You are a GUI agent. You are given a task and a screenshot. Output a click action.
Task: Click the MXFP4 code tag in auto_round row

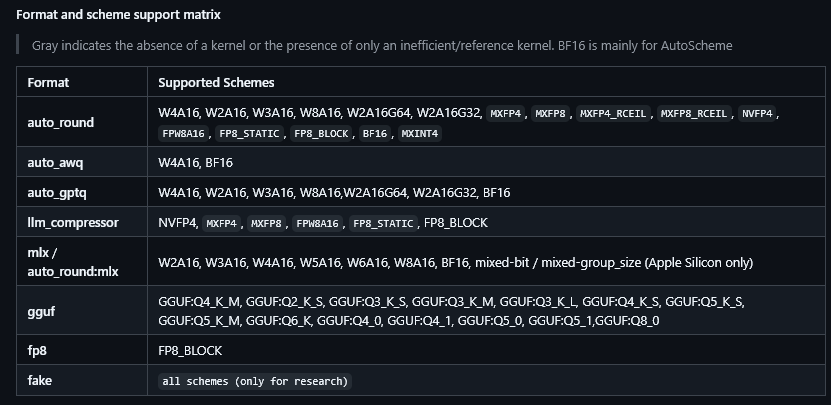point(506,113)
